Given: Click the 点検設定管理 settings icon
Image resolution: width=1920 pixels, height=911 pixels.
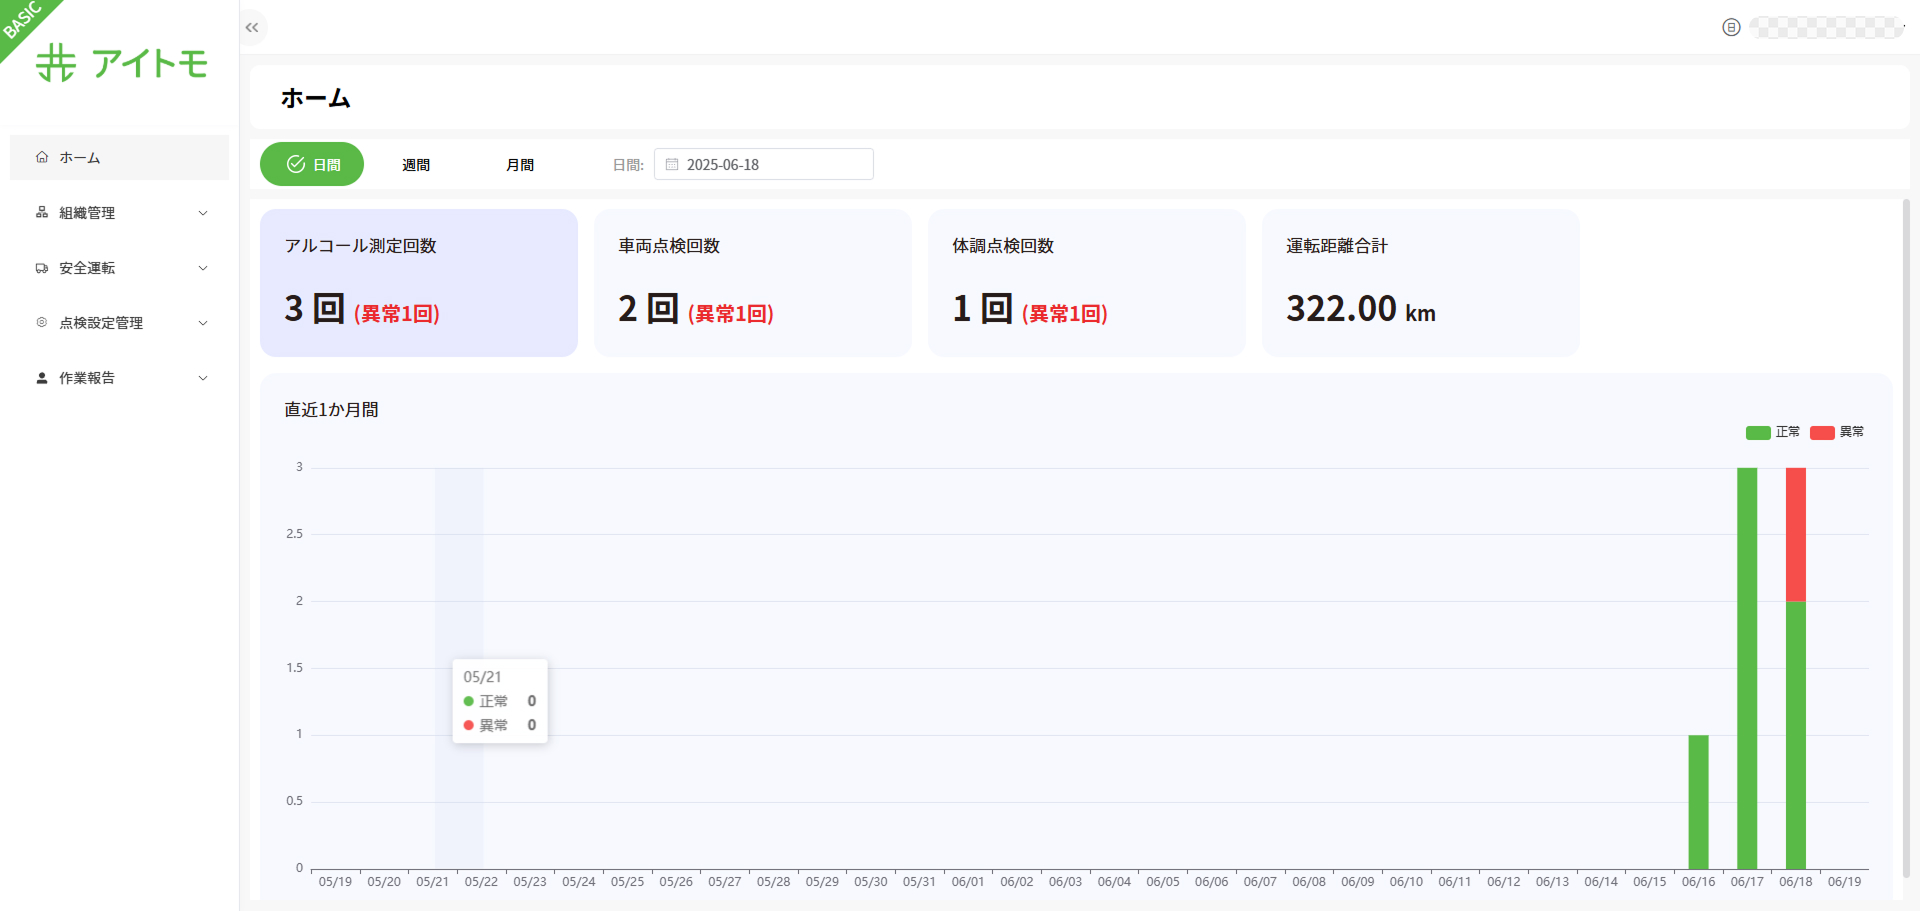Looking at the screenshot, I should 42,322.
